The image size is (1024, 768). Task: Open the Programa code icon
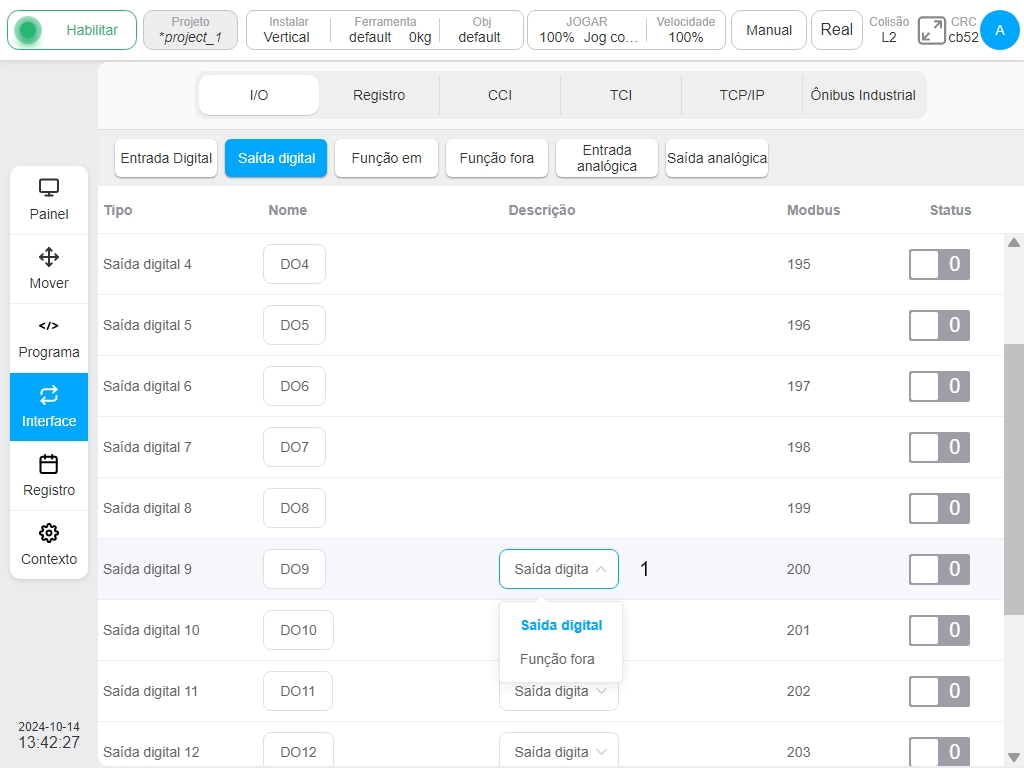pos(49,325)
